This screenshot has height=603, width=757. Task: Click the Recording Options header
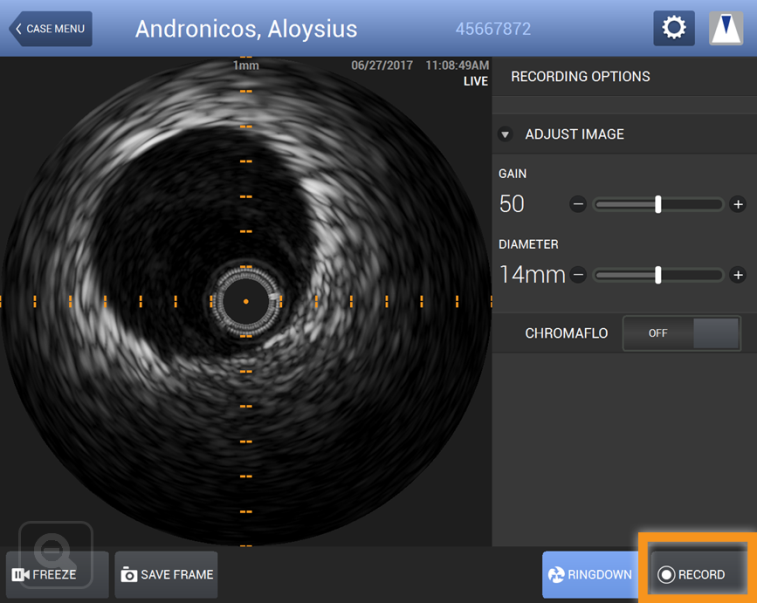point(580,76)
